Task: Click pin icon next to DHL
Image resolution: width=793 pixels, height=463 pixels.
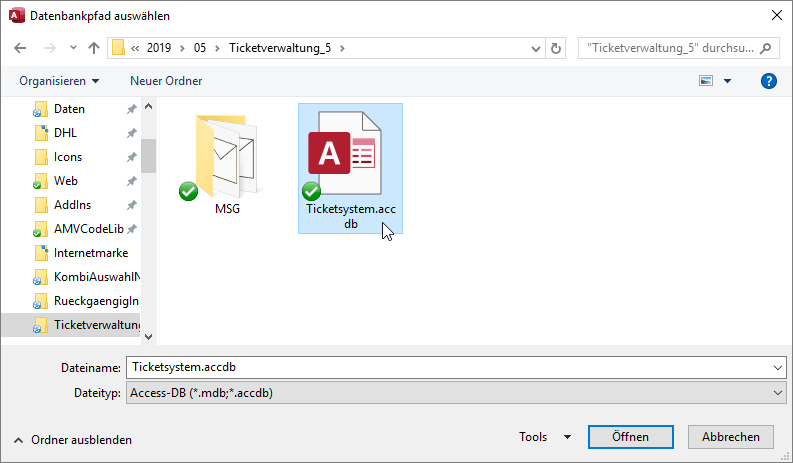Action: click(x=131, y=133)
